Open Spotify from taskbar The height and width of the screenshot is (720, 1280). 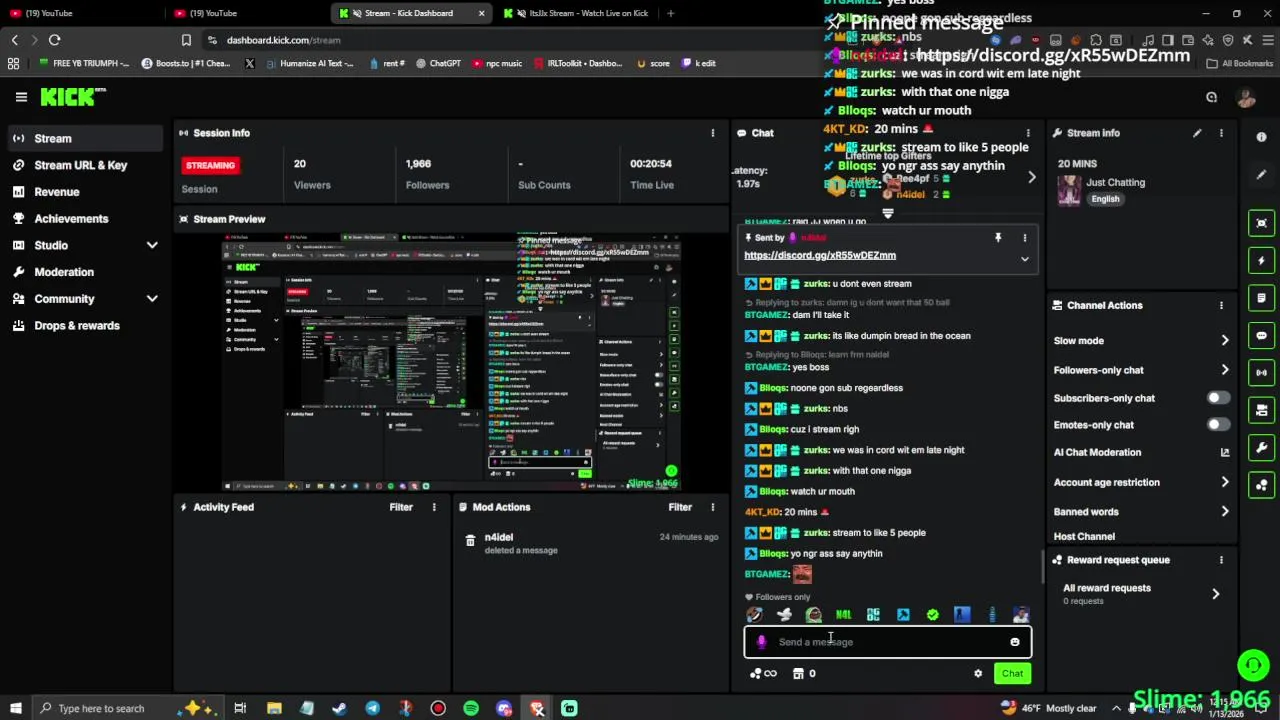471,708
